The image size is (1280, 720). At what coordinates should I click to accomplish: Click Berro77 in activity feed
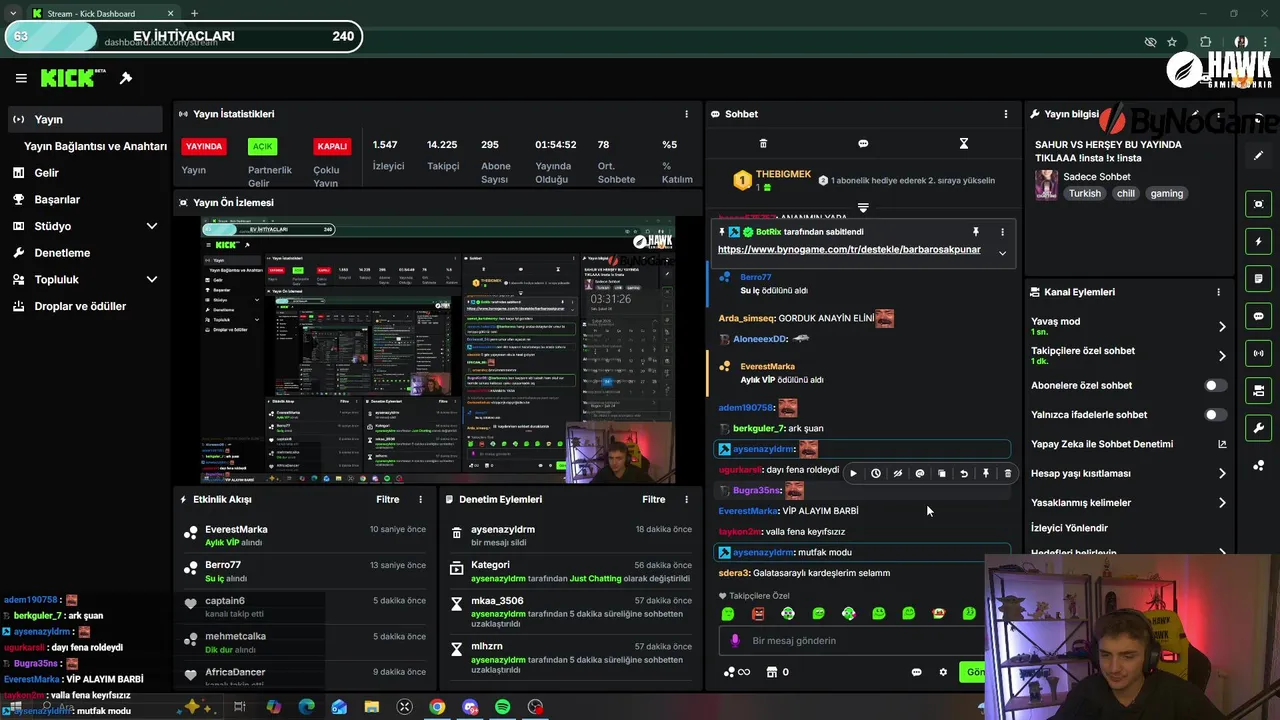tap(223, 565)
